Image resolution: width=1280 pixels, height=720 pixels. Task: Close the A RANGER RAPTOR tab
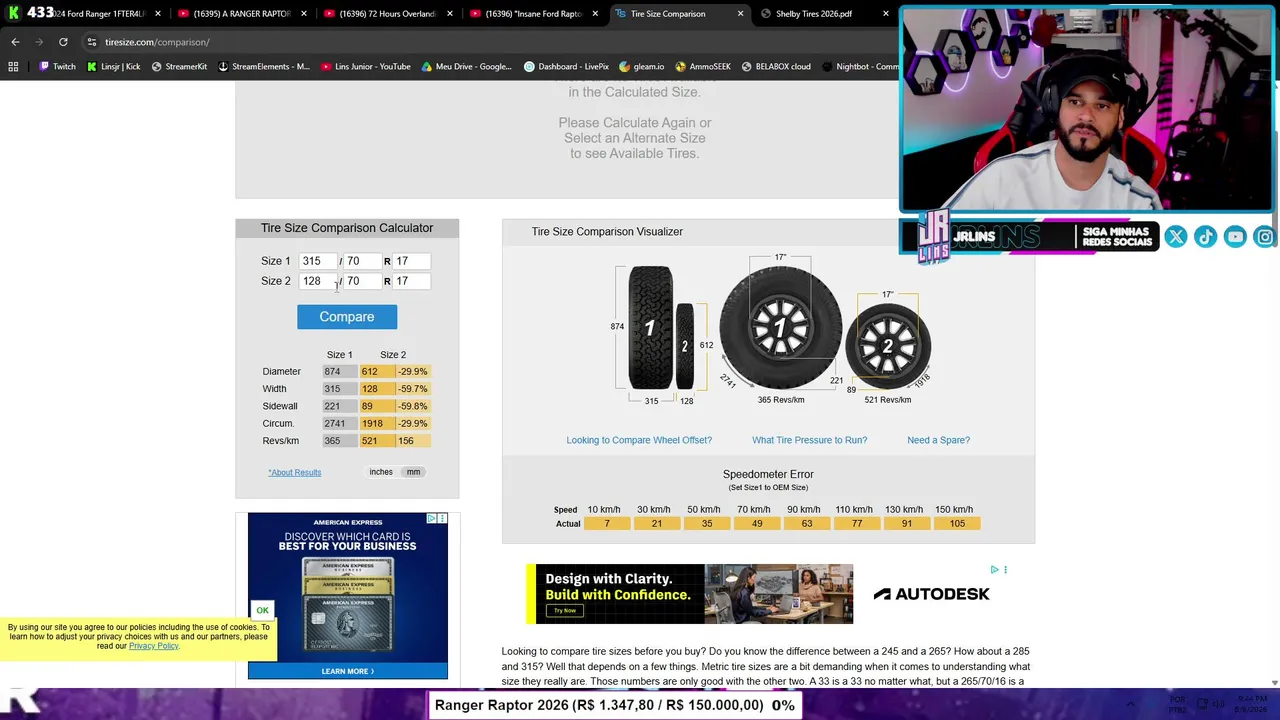303,14
